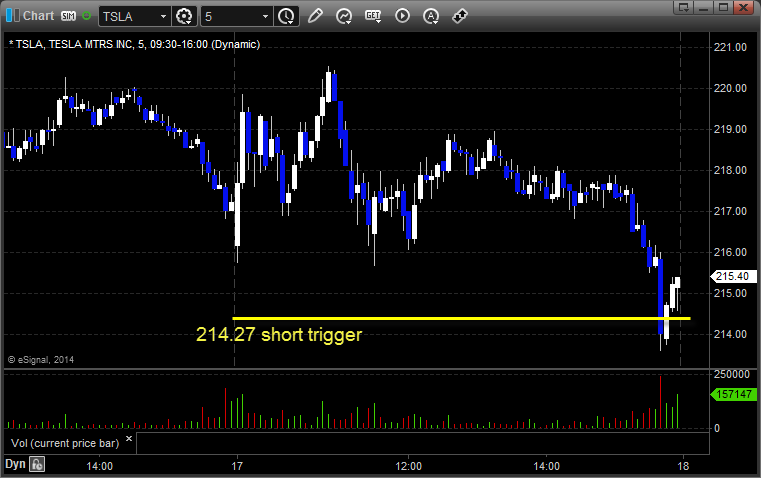Click the 214.27 short trigger annotation
Screen dimensions: 761x478
(279, 334)
